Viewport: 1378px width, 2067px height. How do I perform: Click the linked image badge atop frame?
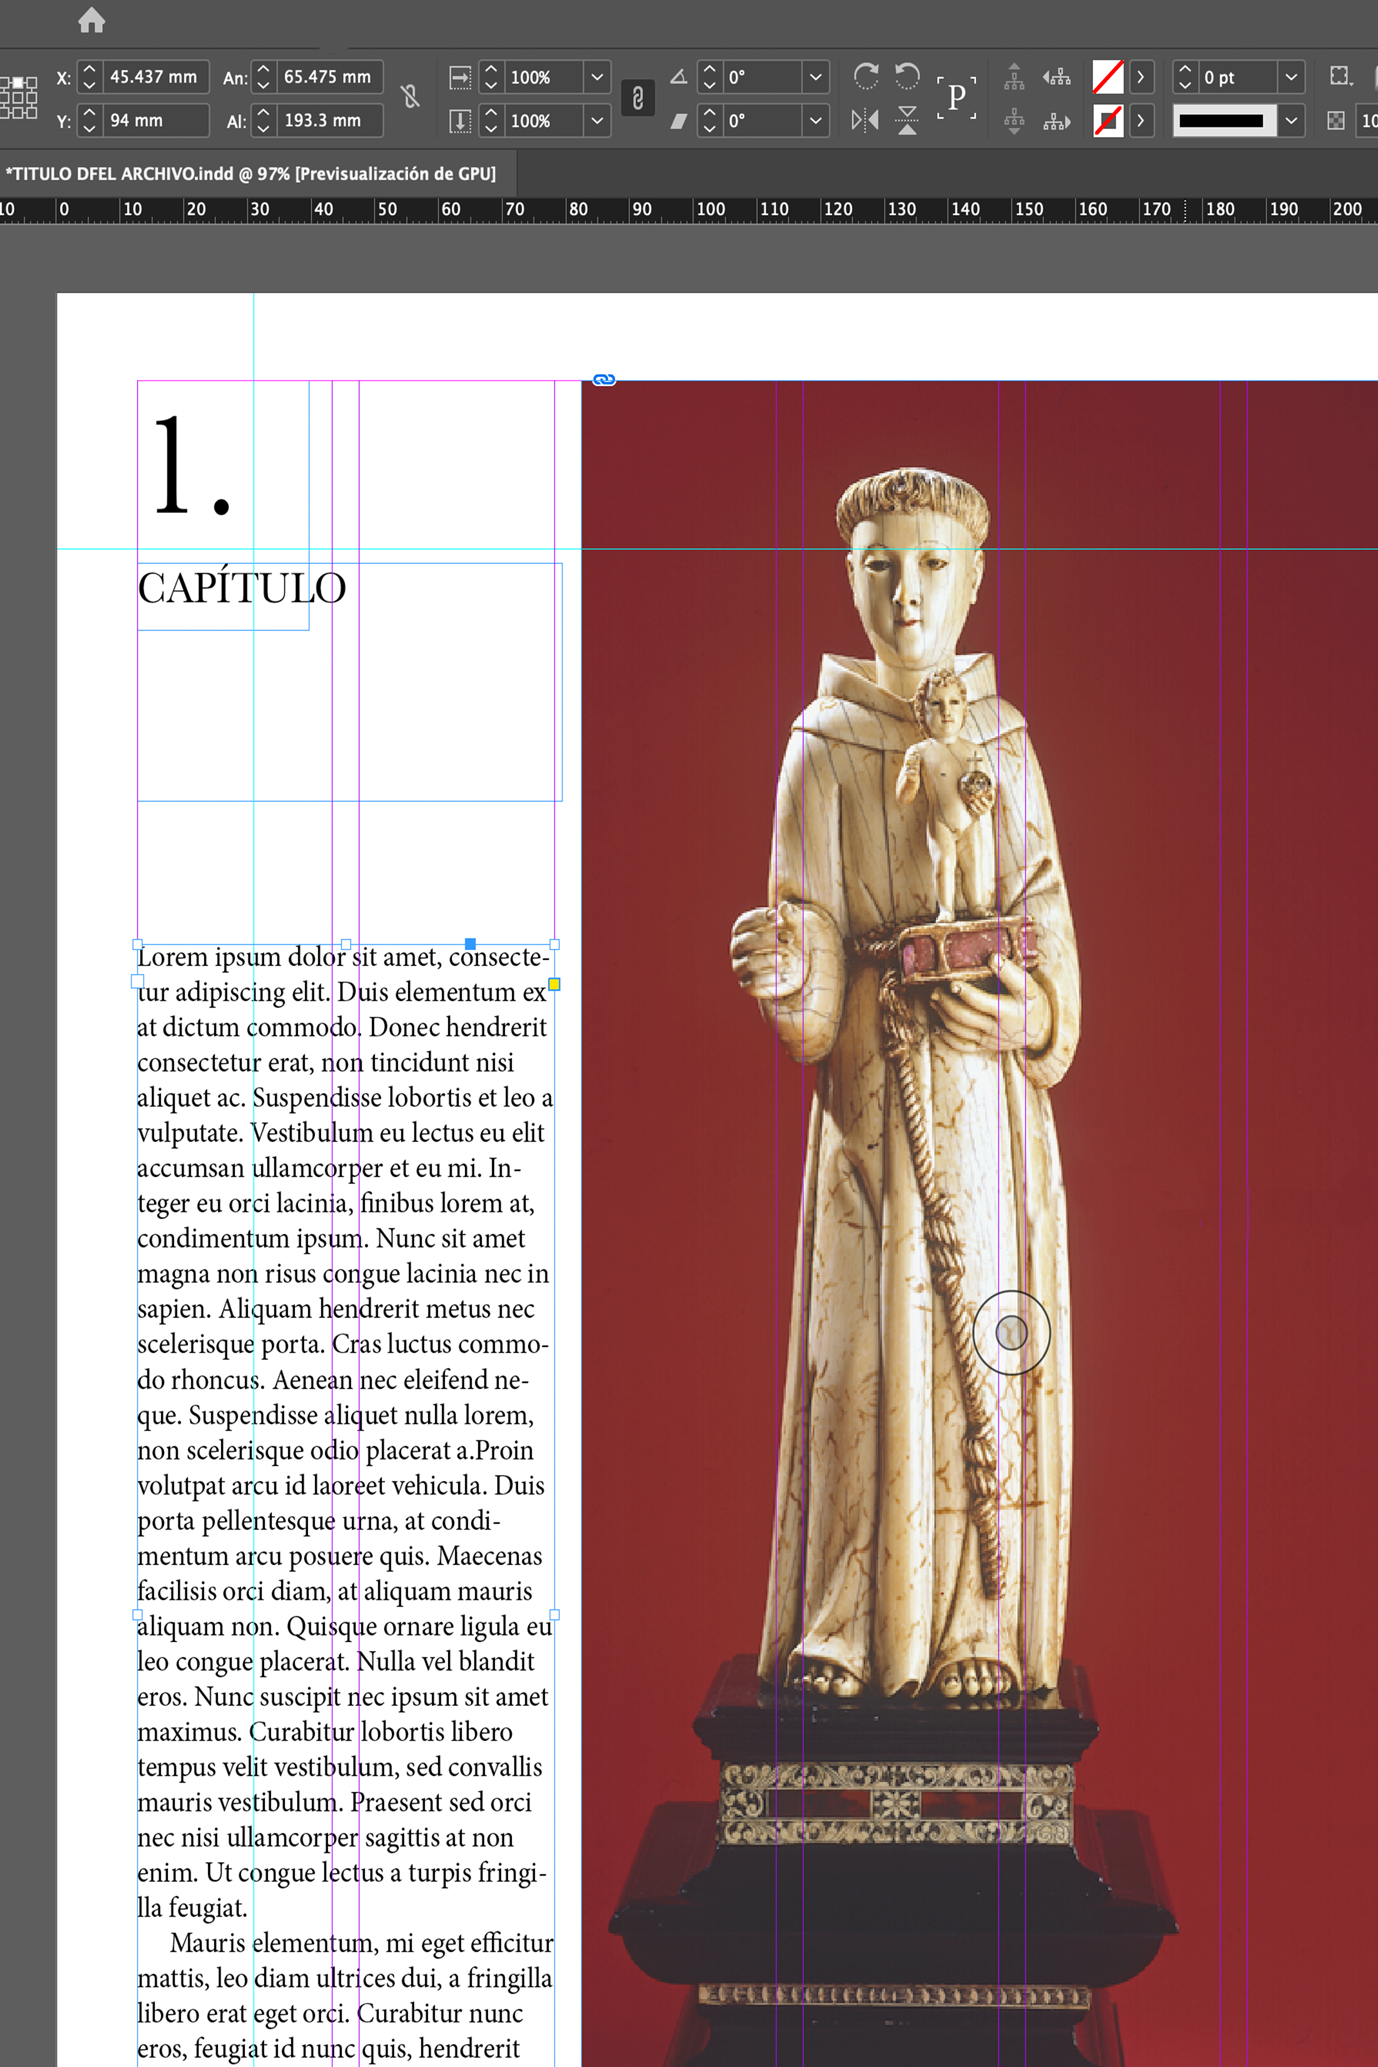[x=604, y=379]
